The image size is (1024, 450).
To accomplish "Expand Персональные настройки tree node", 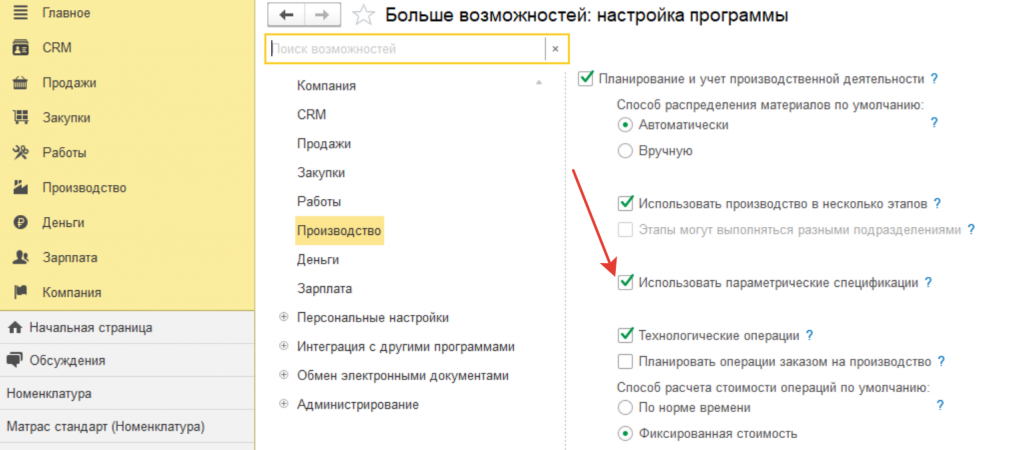I will [x=283, y=317].
